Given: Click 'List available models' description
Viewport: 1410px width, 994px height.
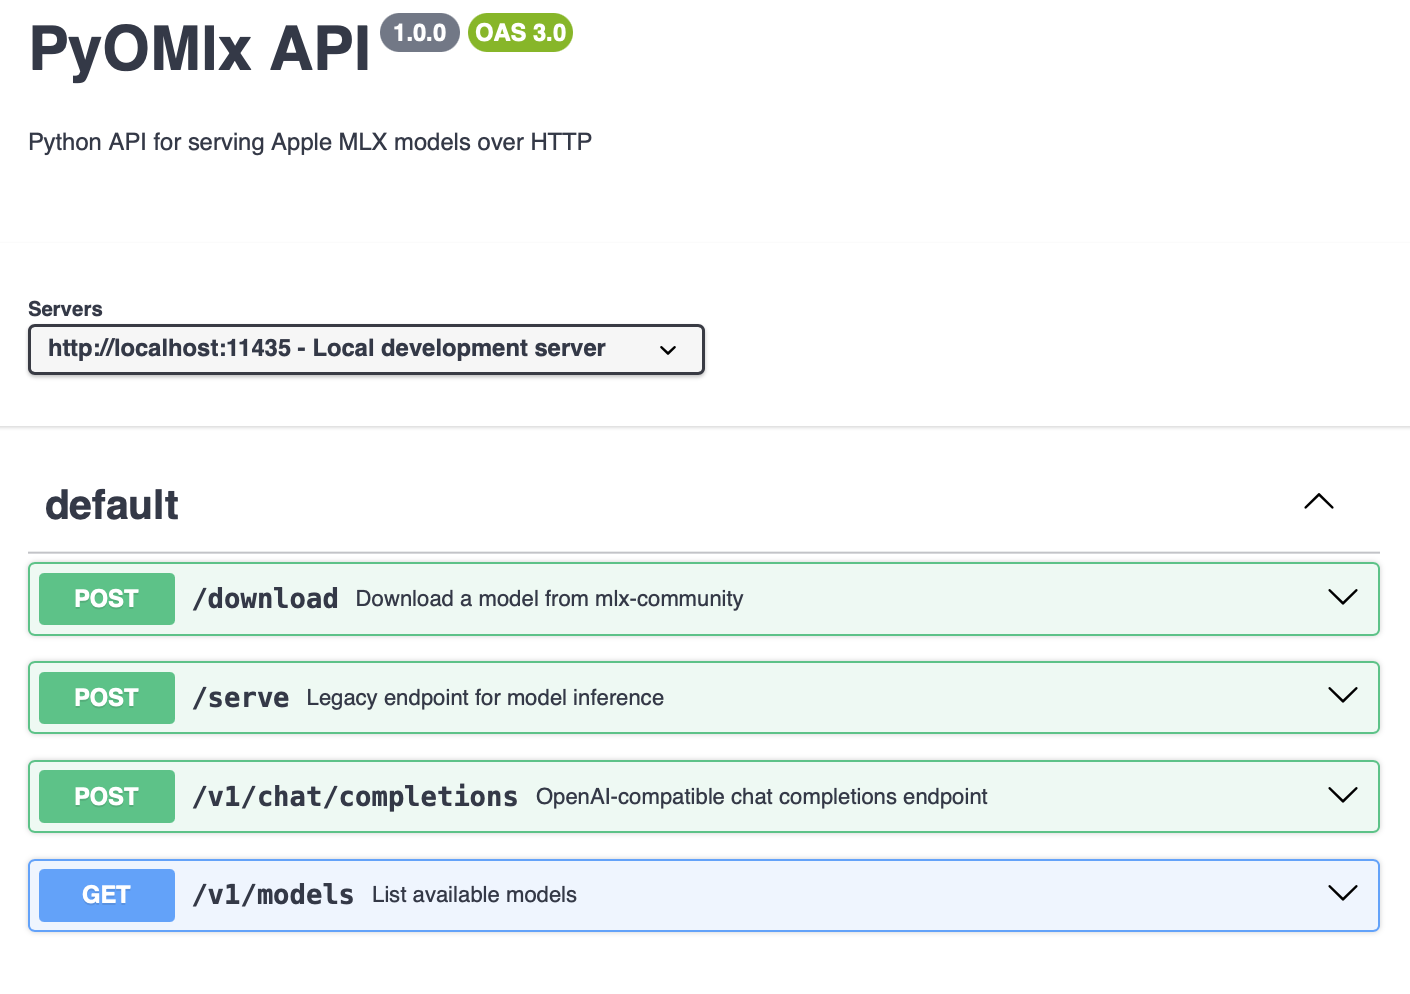Looking at the screenshot, I should 474,895.
